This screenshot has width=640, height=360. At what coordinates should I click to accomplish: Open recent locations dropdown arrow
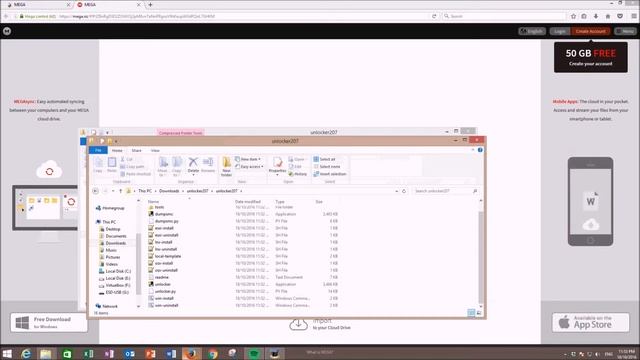coord(113,191)
